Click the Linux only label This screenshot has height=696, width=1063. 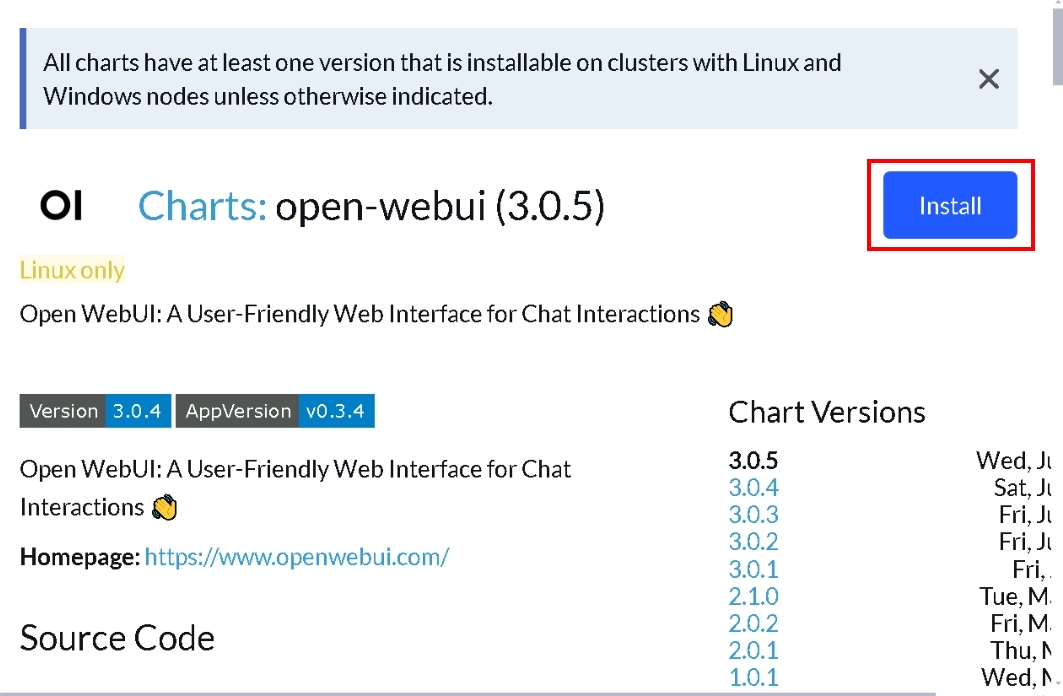[x=72, y=270]
